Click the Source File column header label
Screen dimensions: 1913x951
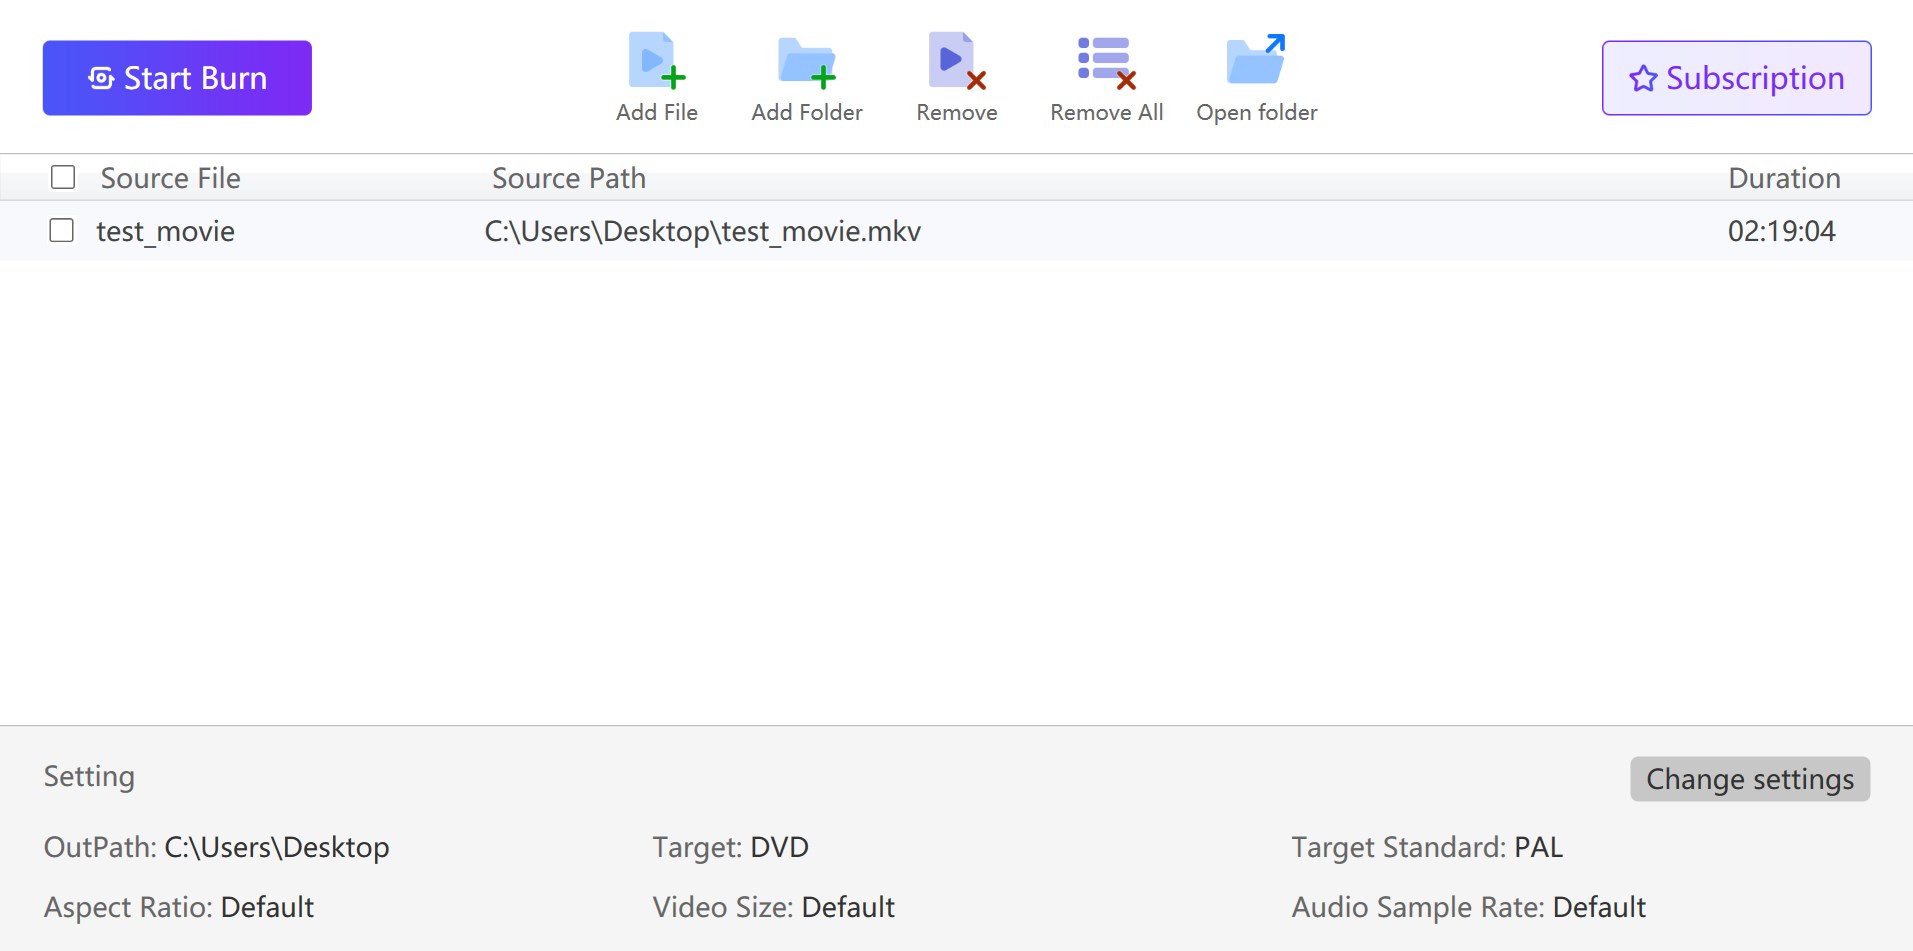(x=171, y=178)
